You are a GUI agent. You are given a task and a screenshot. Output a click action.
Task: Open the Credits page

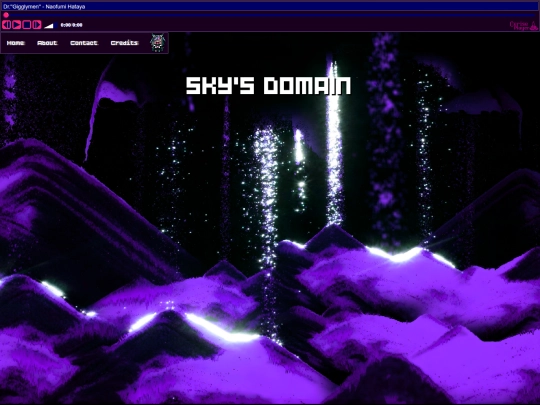tap(124, 43)
